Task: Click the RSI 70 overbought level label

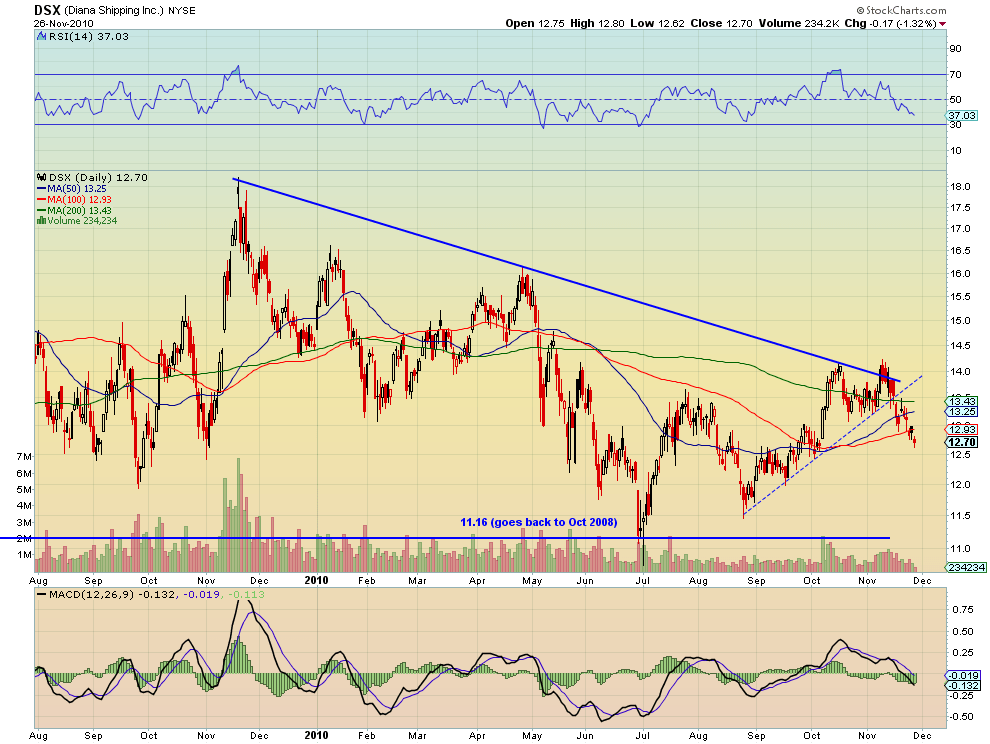Action: coord(955,75)
